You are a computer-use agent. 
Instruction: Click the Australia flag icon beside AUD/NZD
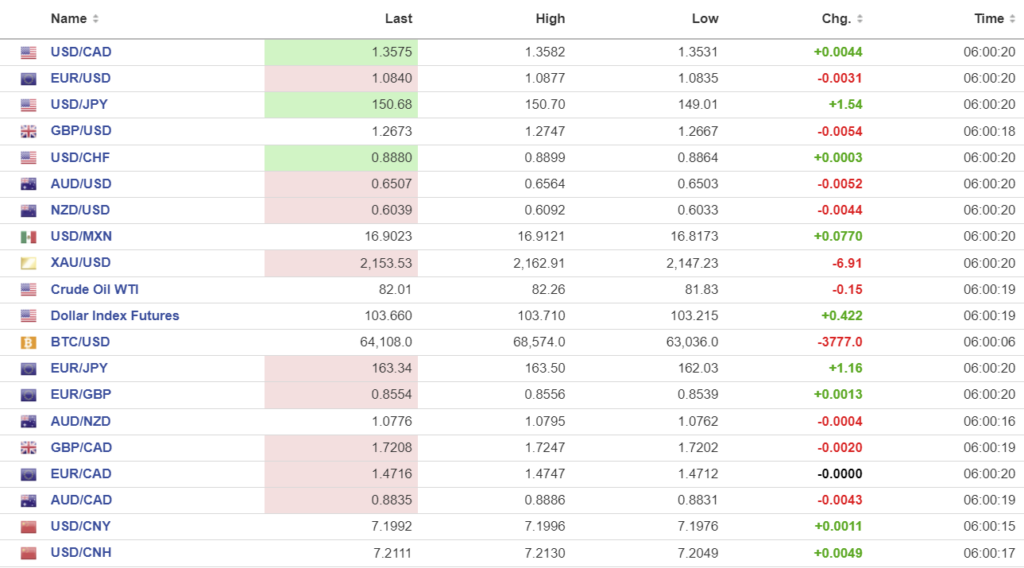point(28,421)
